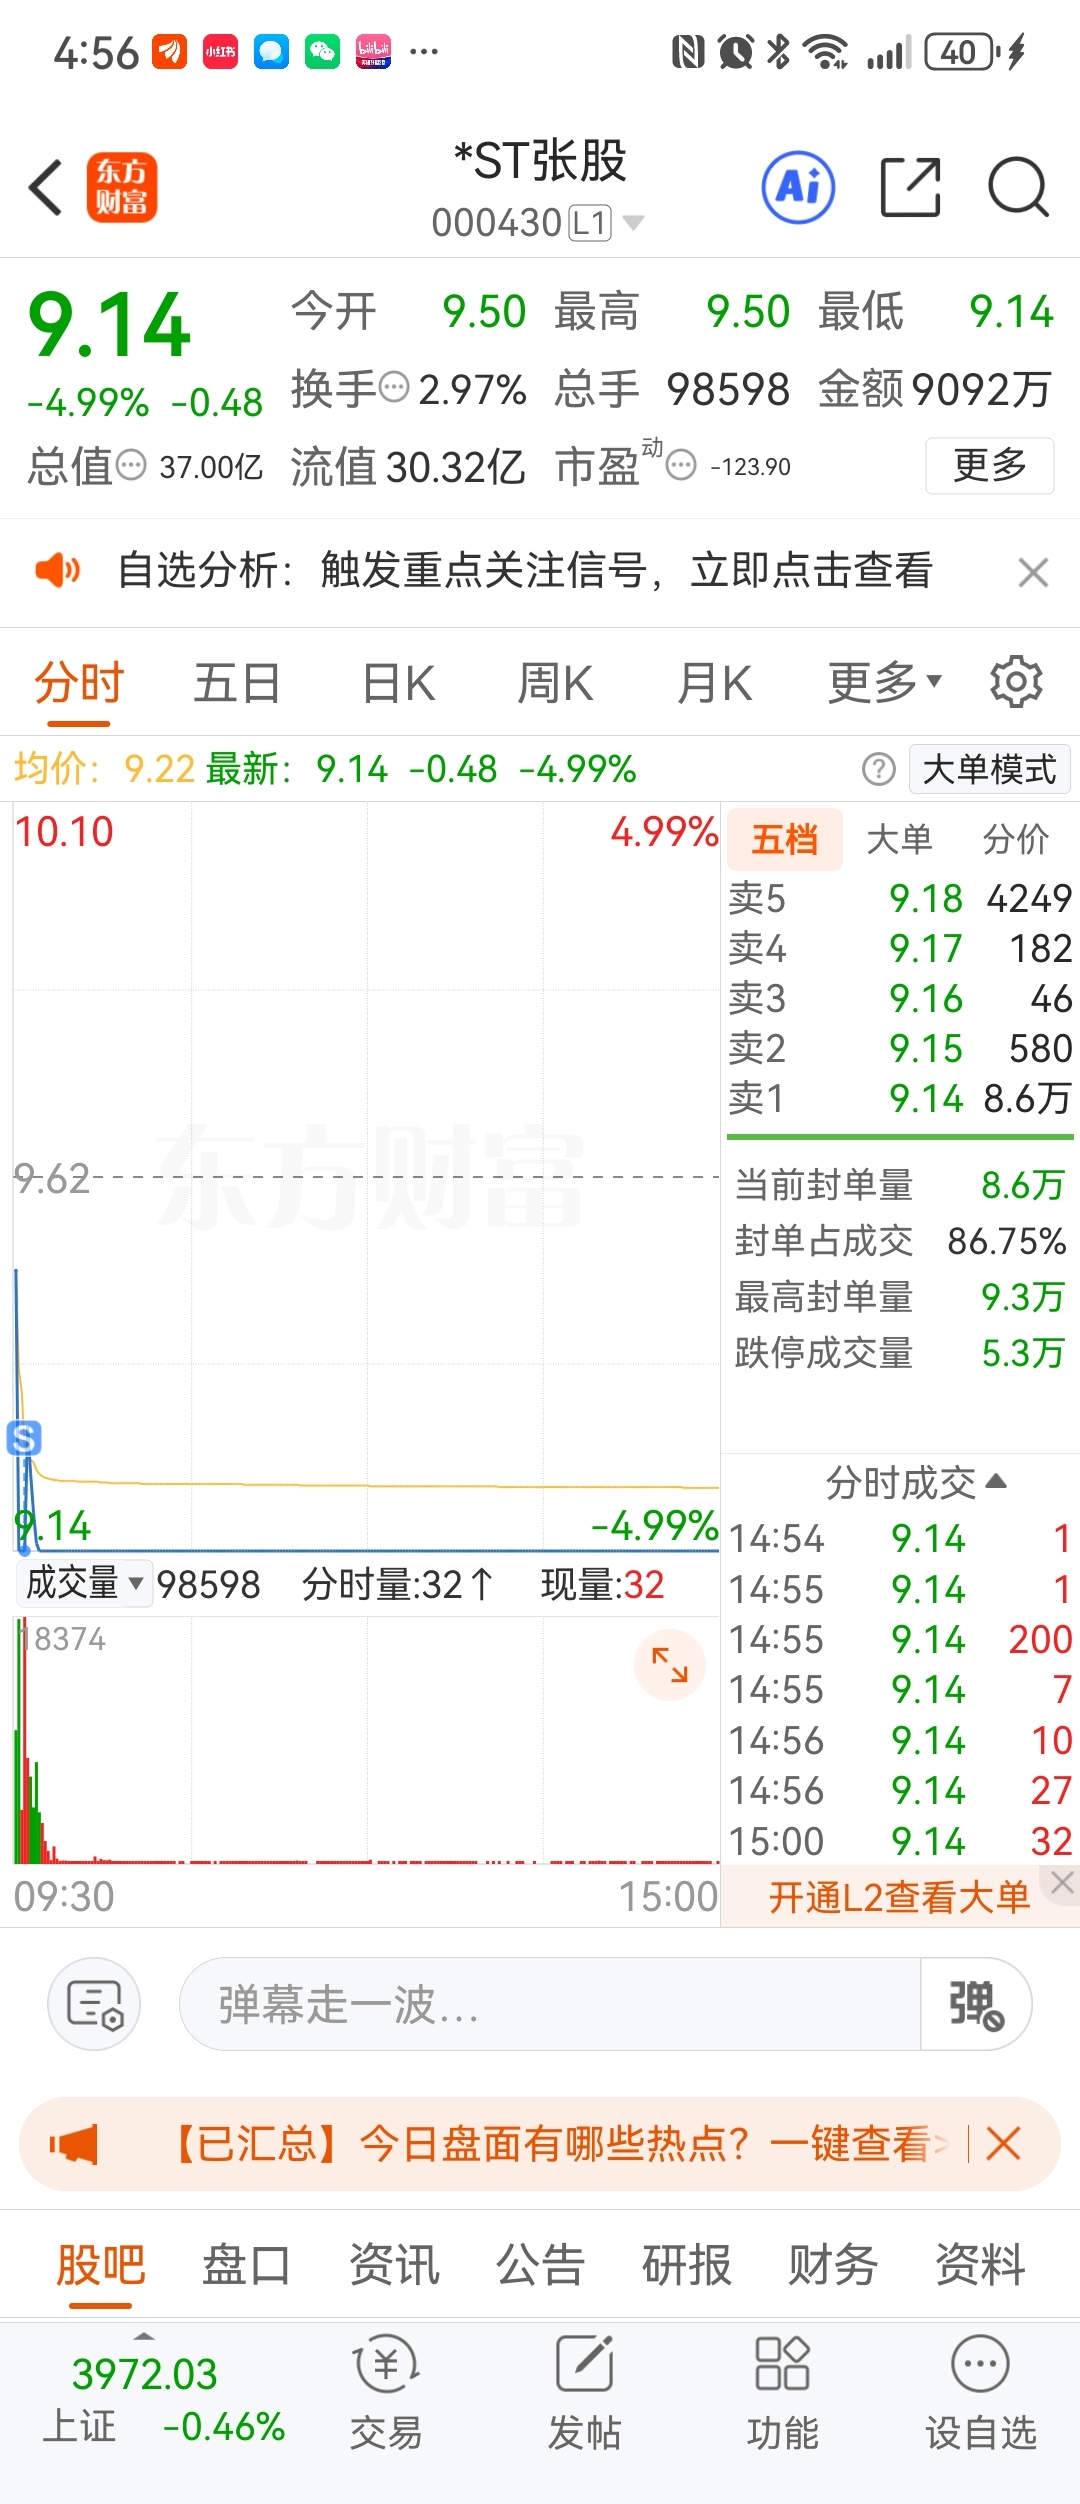Switch to the 日K tab
The image size is (1080, 2504).
[x=398, y=683]
